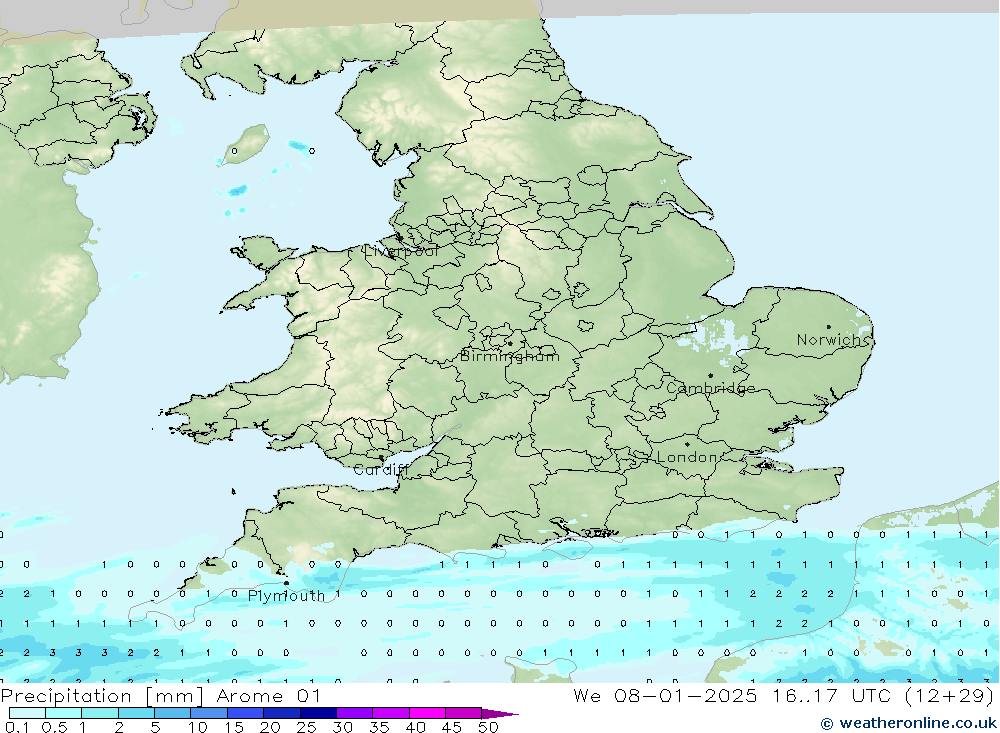
Task: Click the Cambridge city label
Action: coord(710,388)
